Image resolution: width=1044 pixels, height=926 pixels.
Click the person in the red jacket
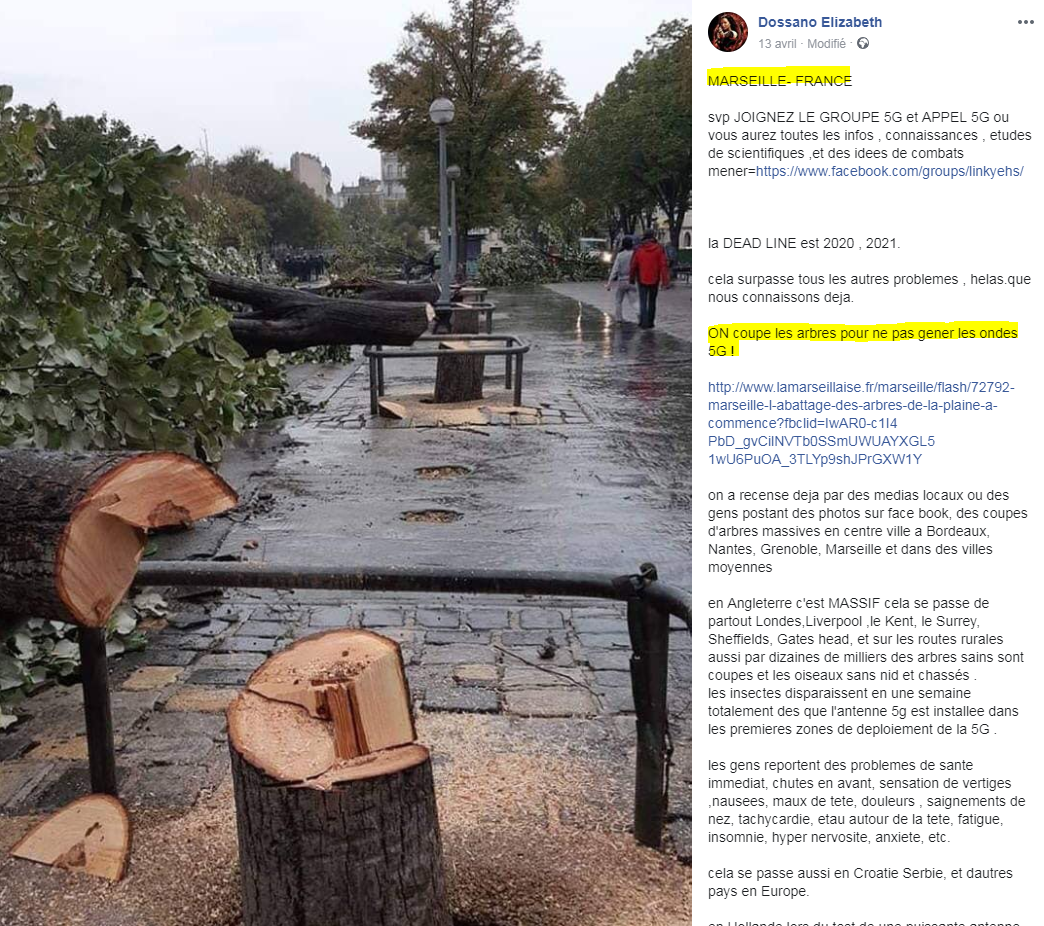(648, 278)
